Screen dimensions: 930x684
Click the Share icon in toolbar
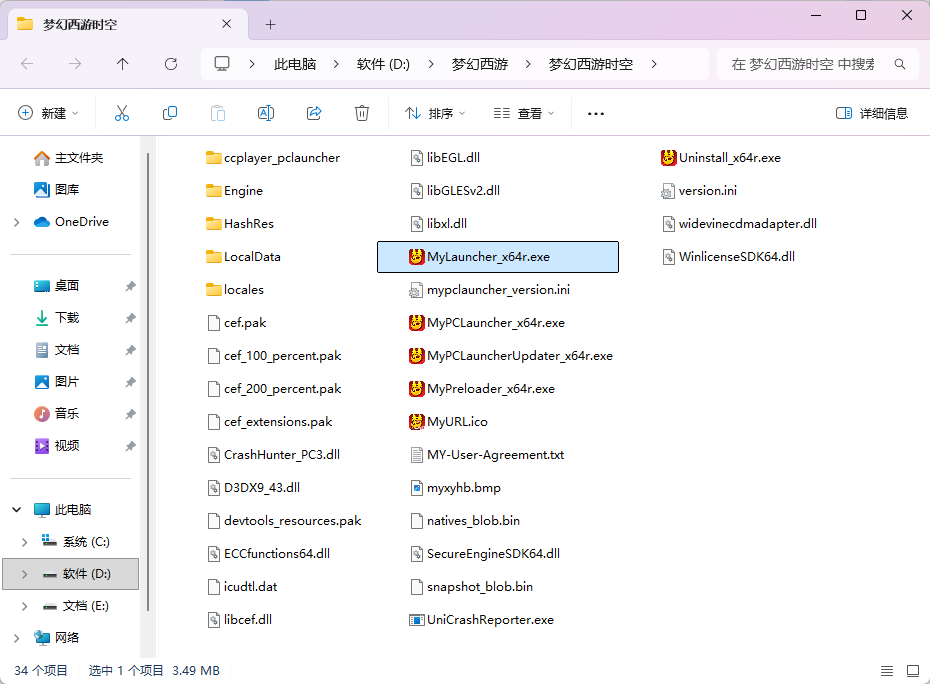(x=314, y=113)
